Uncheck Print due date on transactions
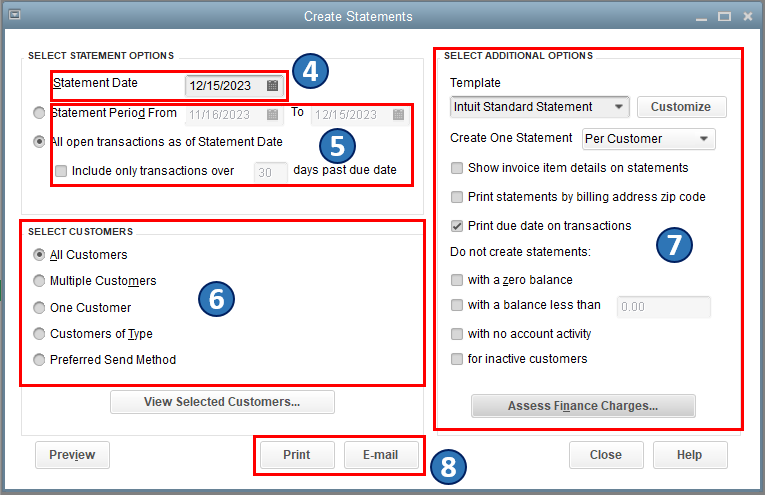Image resolution: width=765 pixels, height=495 pixels. point(457,226)
